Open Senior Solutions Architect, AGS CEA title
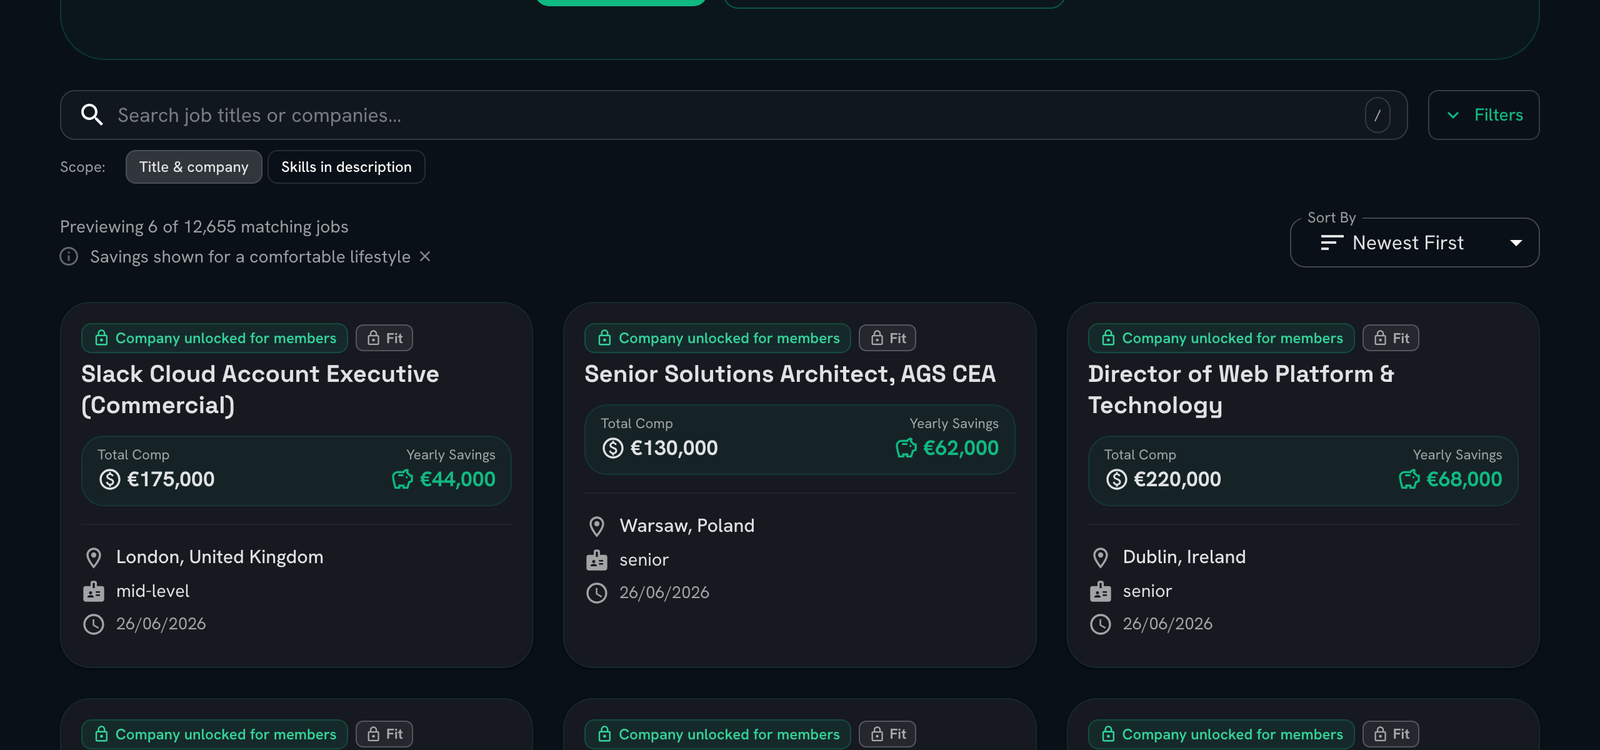This screenshot has height=750, width=1600. coord(790,374)
